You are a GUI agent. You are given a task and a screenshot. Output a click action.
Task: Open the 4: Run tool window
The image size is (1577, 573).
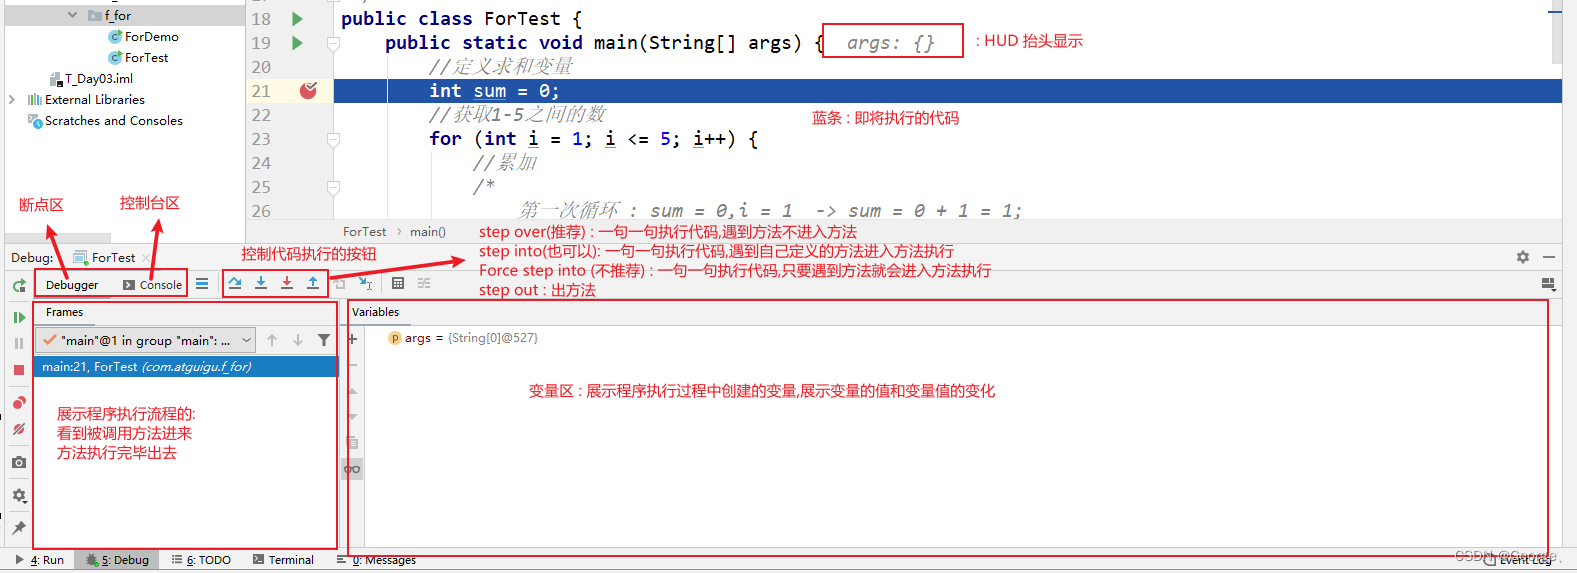pyautogui.click(x=40, y=560)
